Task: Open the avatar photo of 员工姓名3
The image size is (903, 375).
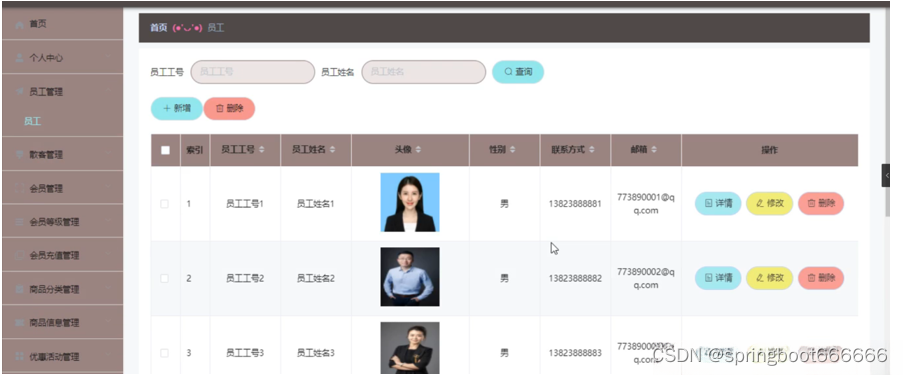Action: pos(410,348)
